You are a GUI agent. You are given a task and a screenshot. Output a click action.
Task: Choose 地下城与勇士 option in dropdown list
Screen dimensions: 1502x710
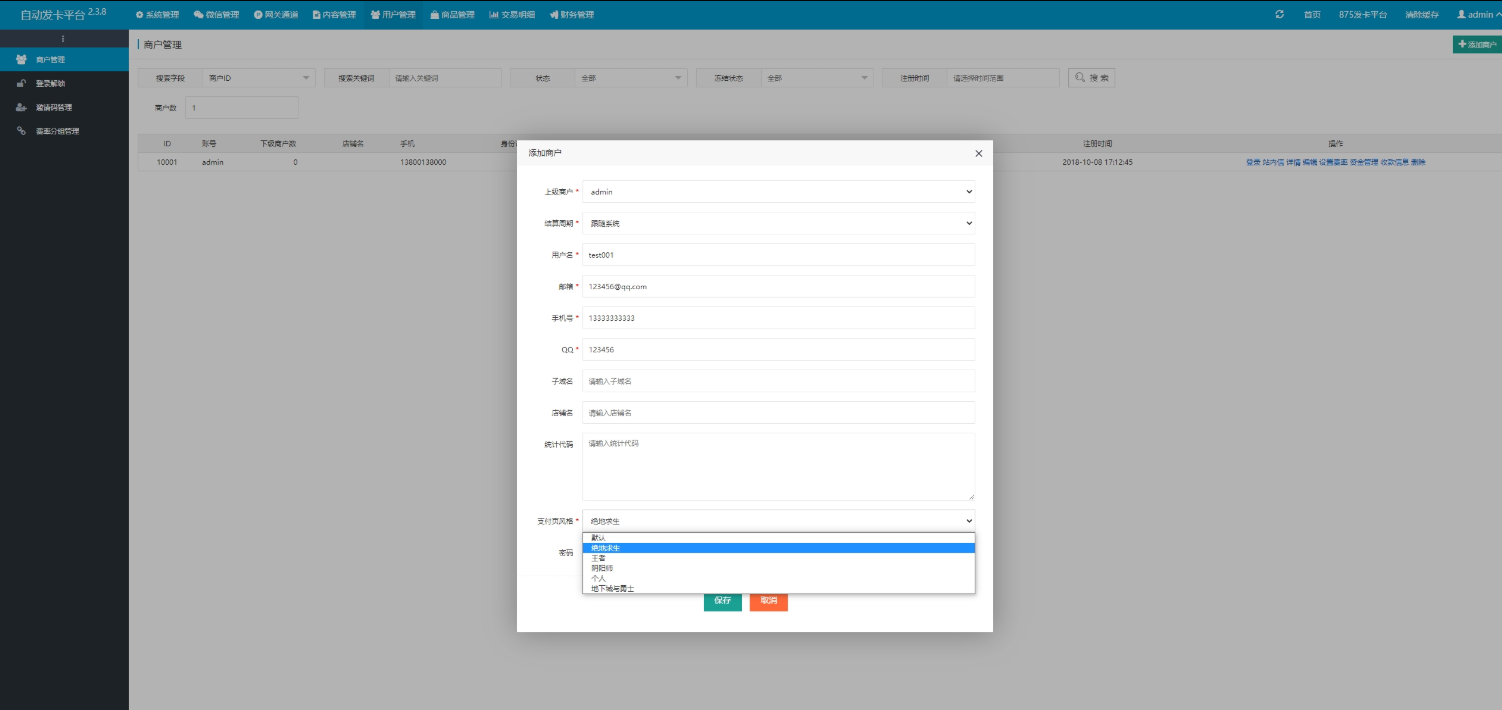[x=612, y=589]
